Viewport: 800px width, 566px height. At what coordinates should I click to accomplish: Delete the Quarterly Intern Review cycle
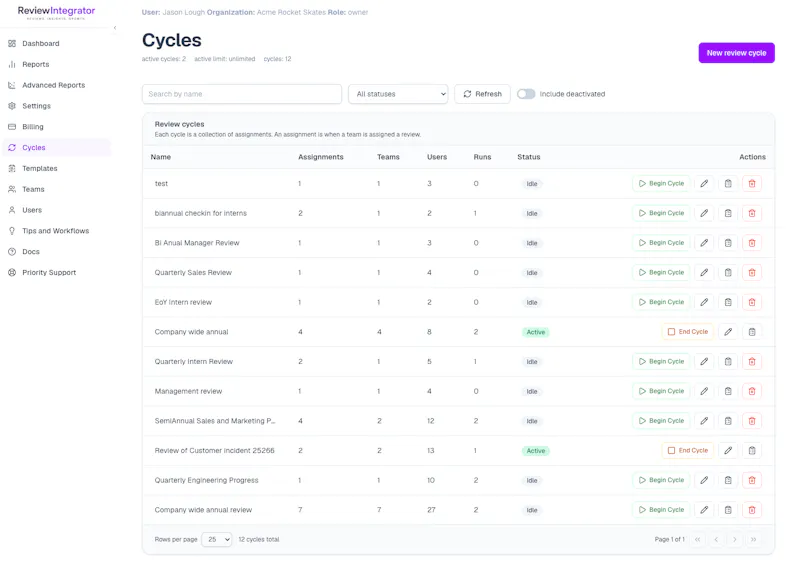pyautogui.click(x=752, y=361)
